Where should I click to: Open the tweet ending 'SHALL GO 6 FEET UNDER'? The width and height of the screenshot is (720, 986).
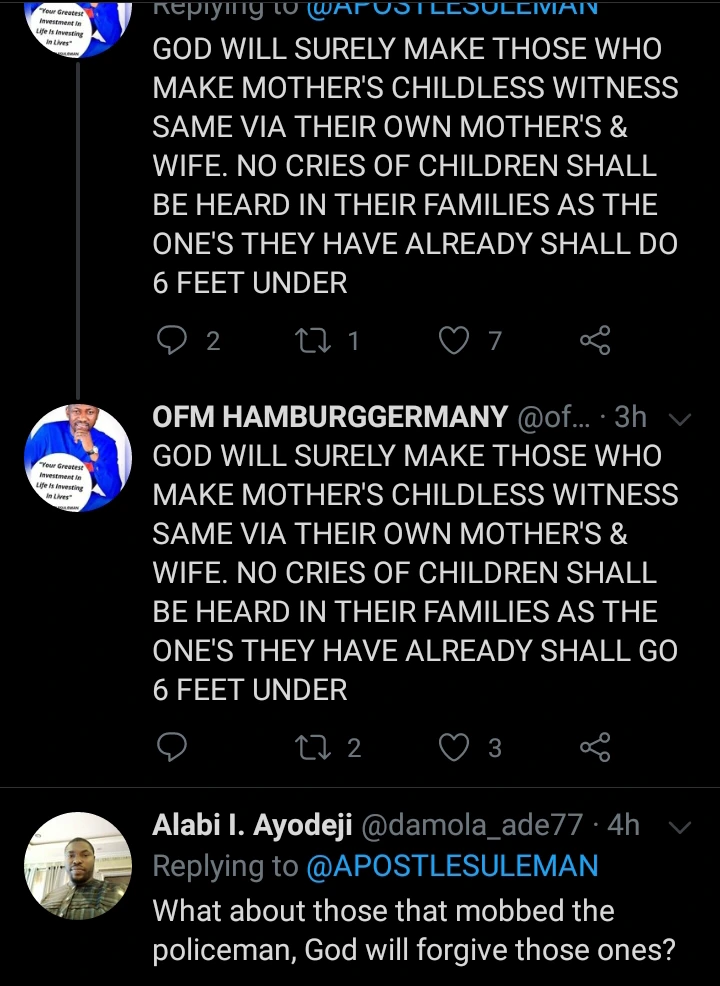click(415, 572)
